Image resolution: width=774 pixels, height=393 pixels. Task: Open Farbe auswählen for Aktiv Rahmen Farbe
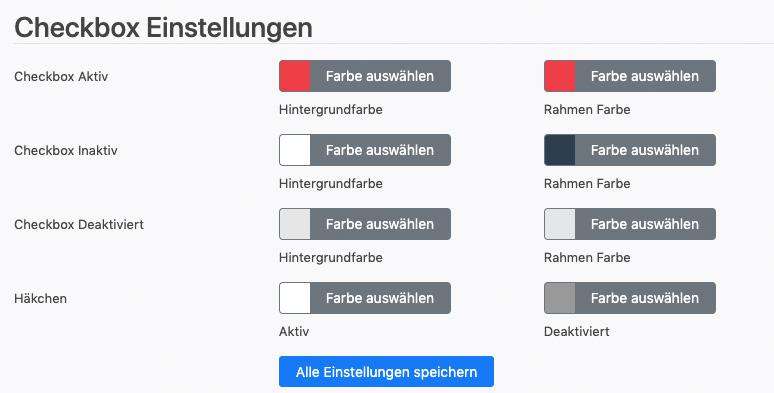[x=645, y=76]
